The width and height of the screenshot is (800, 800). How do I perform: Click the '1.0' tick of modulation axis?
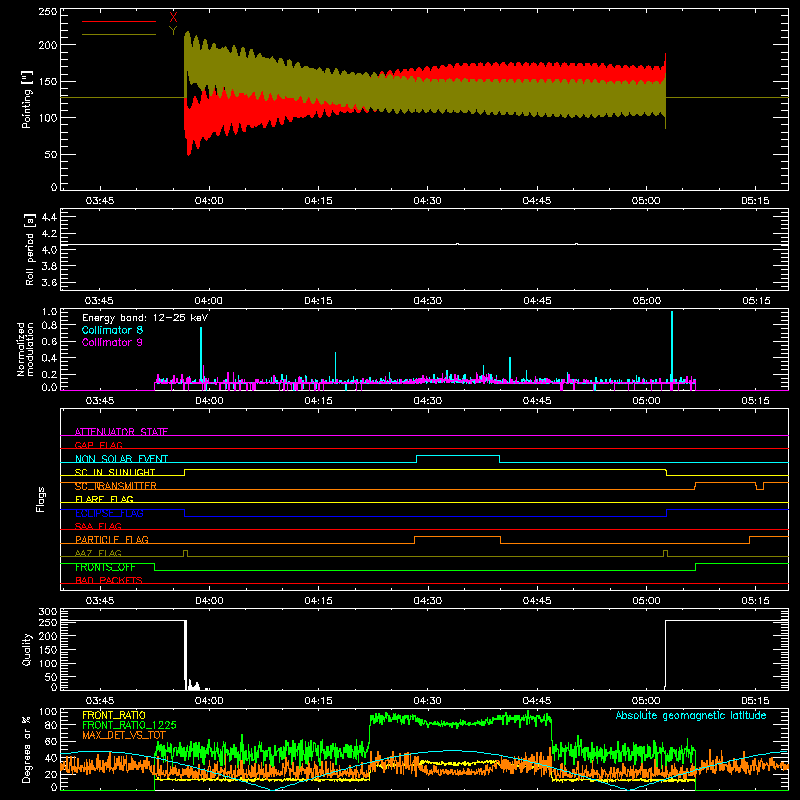49,312
